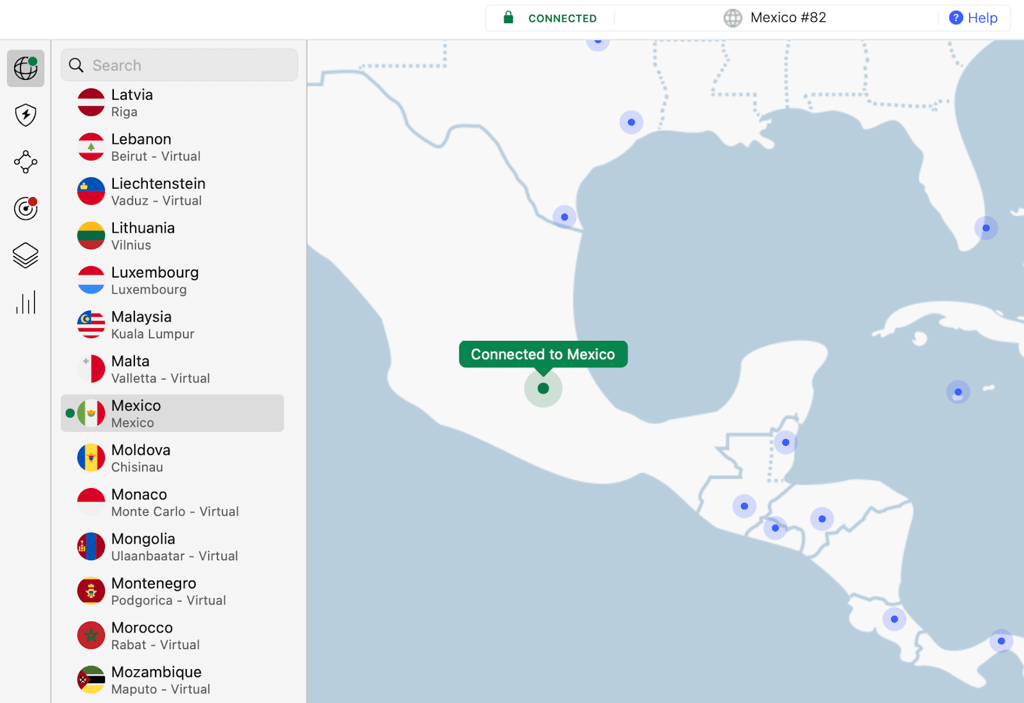The width and height of the screenshot is (1024, 703).
Task: Click the Malta flag icon
Action: 91,369
